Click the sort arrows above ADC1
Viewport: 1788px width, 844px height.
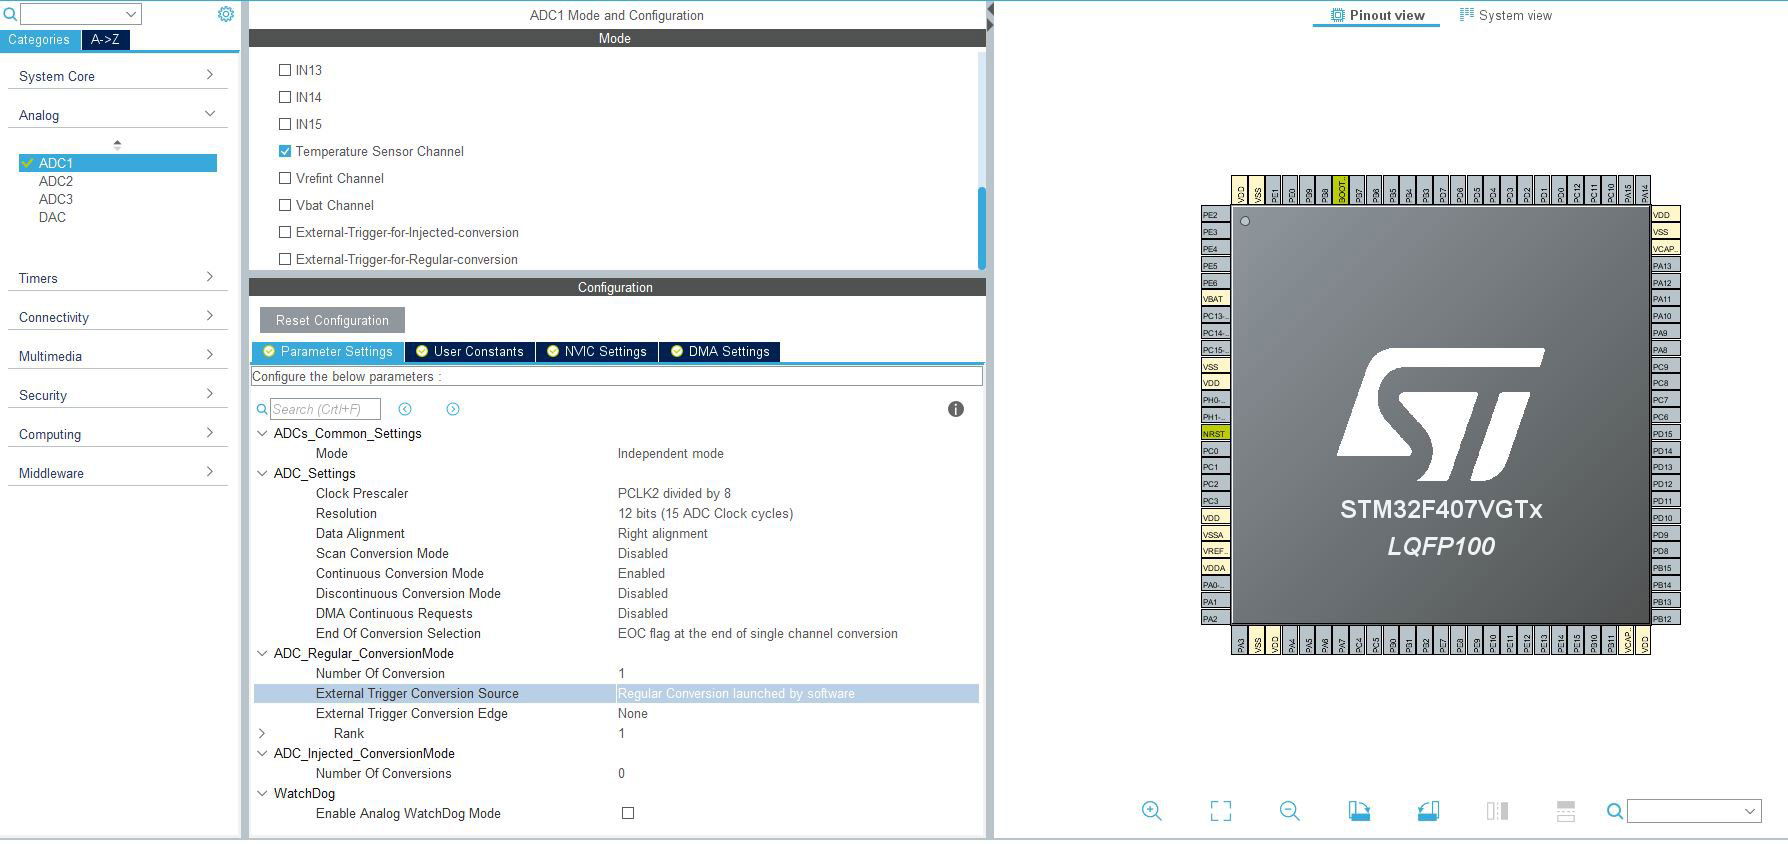point(117,144)
